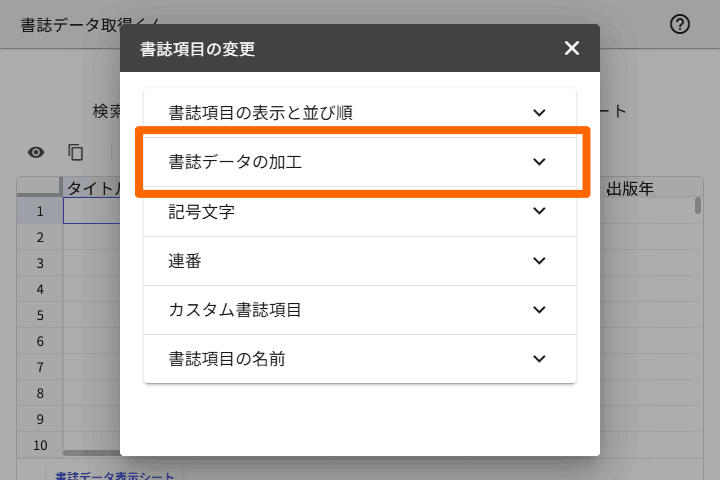Expand 書誌項目の表示と並び順 chevron
The height and width of the screenshot is (480, 720).
pyautogui.click(x=540, y=113)
